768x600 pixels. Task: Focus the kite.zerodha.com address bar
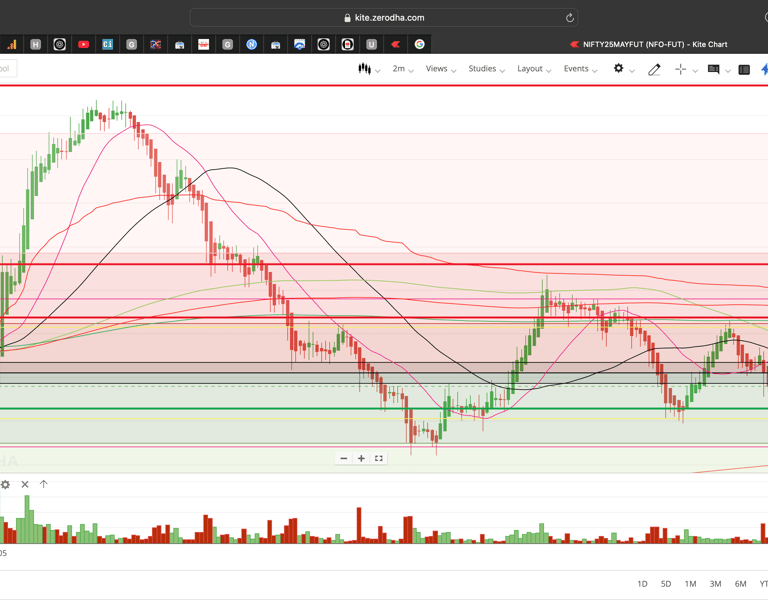(384, 18)
